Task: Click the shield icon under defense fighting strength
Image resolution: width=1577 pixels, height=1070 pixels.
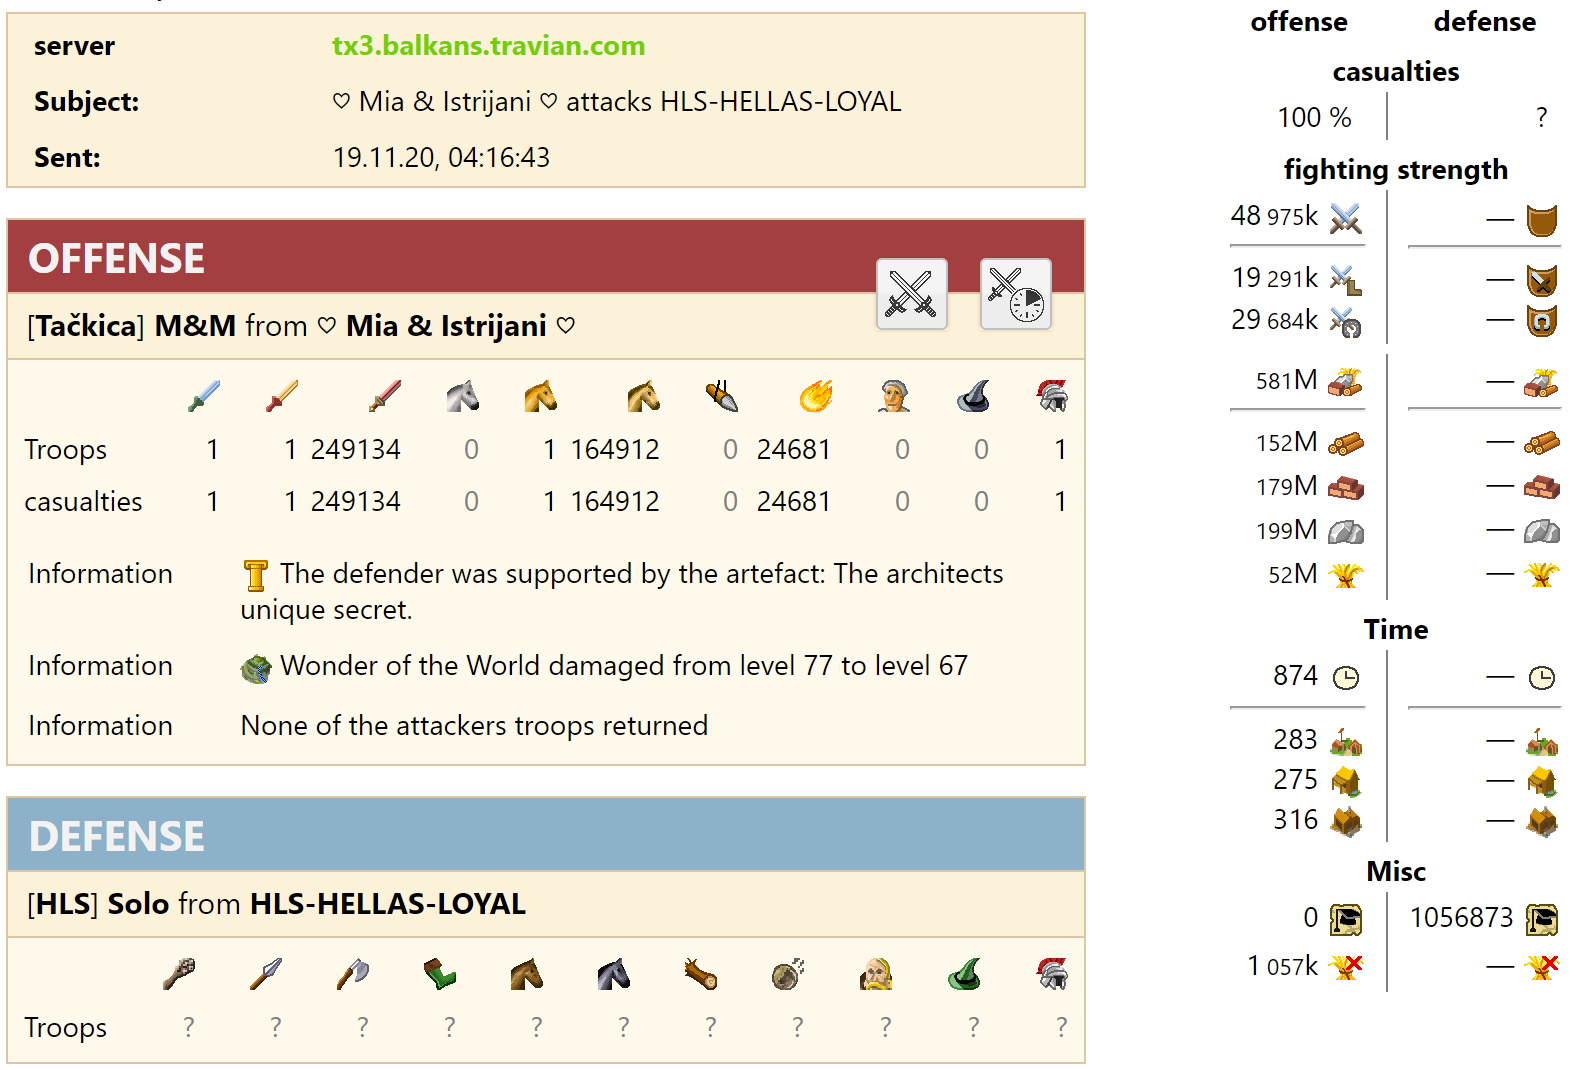Action: [1542, 220]
